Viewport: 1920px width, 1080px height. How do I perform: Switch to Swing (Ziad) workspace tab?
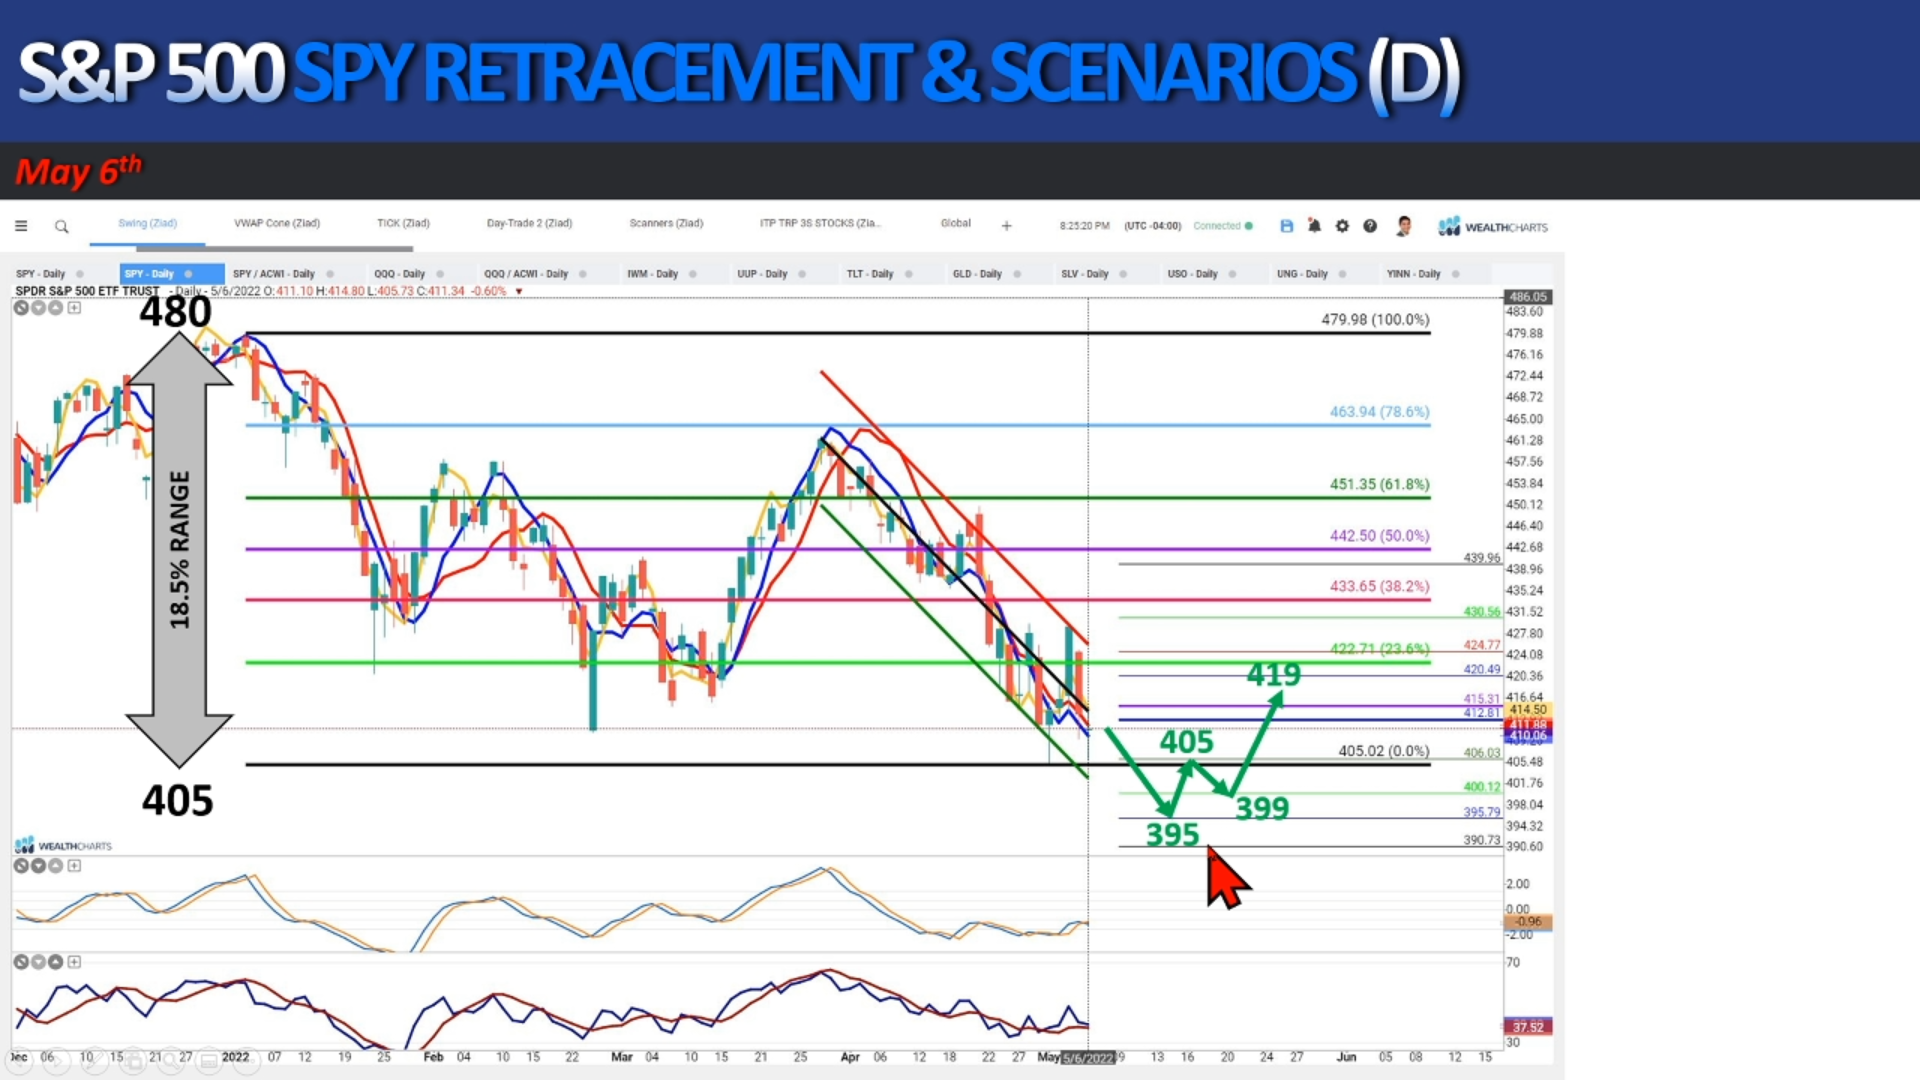point(147,223)
